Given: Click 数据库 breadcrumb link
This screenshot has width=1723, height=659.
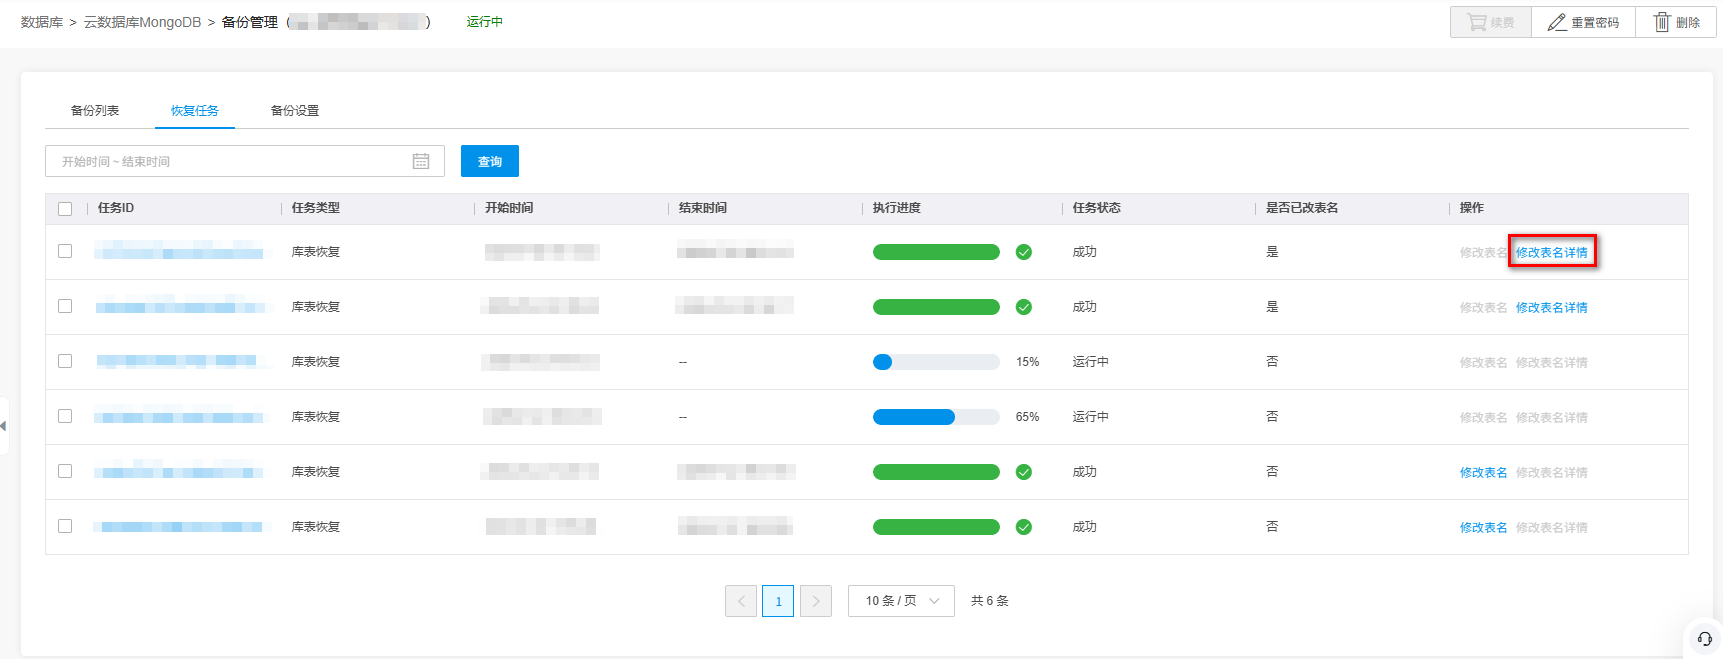Looking at the screenshot, I should (x=42, y=22).
